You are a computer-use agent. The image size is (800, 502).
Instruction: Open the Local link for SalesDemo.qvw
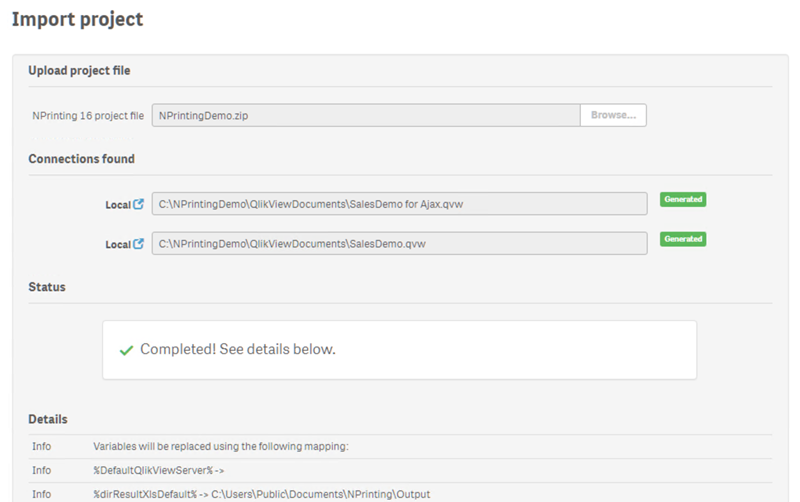pyautogui.click(x=118, y=245)
